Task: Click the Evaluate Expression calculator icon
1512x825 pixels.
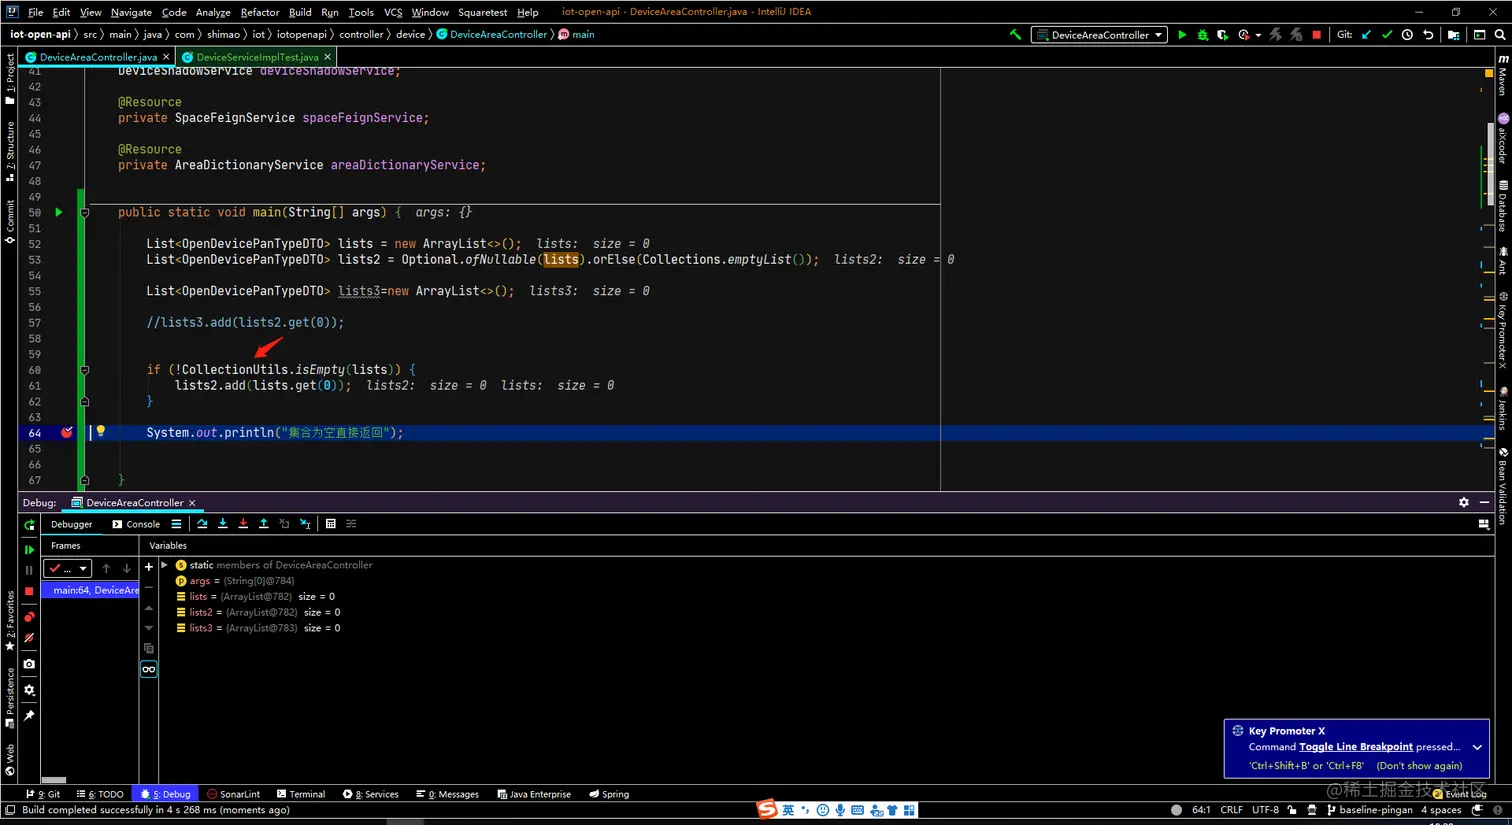Action: tap(331, 524)
